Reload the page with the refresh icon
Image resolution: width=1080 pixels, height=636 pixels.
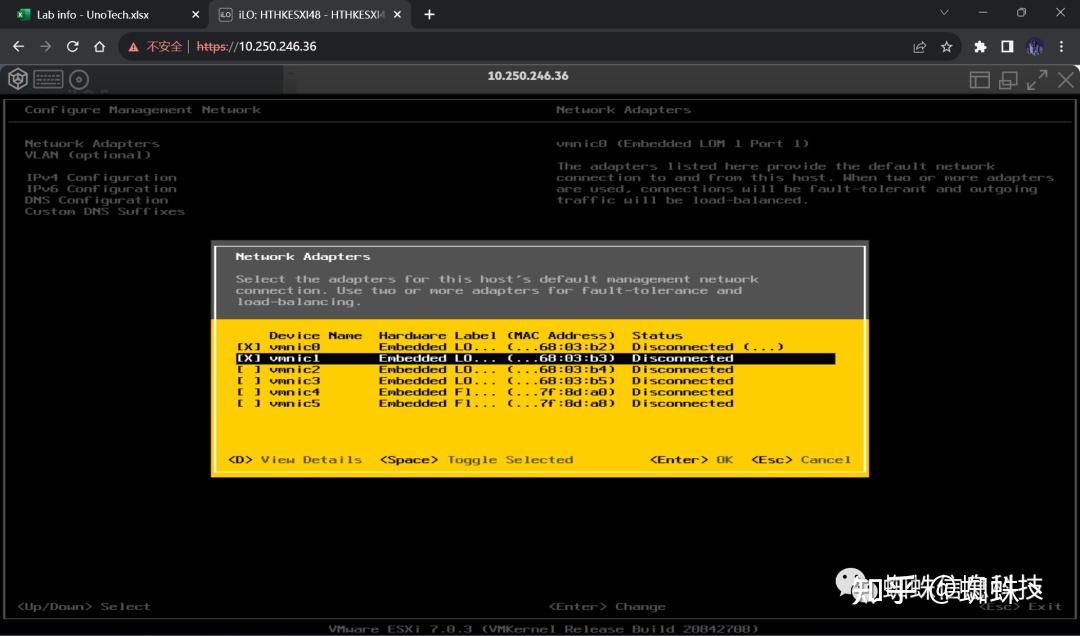pyautogui.click(x=72, y=46)
